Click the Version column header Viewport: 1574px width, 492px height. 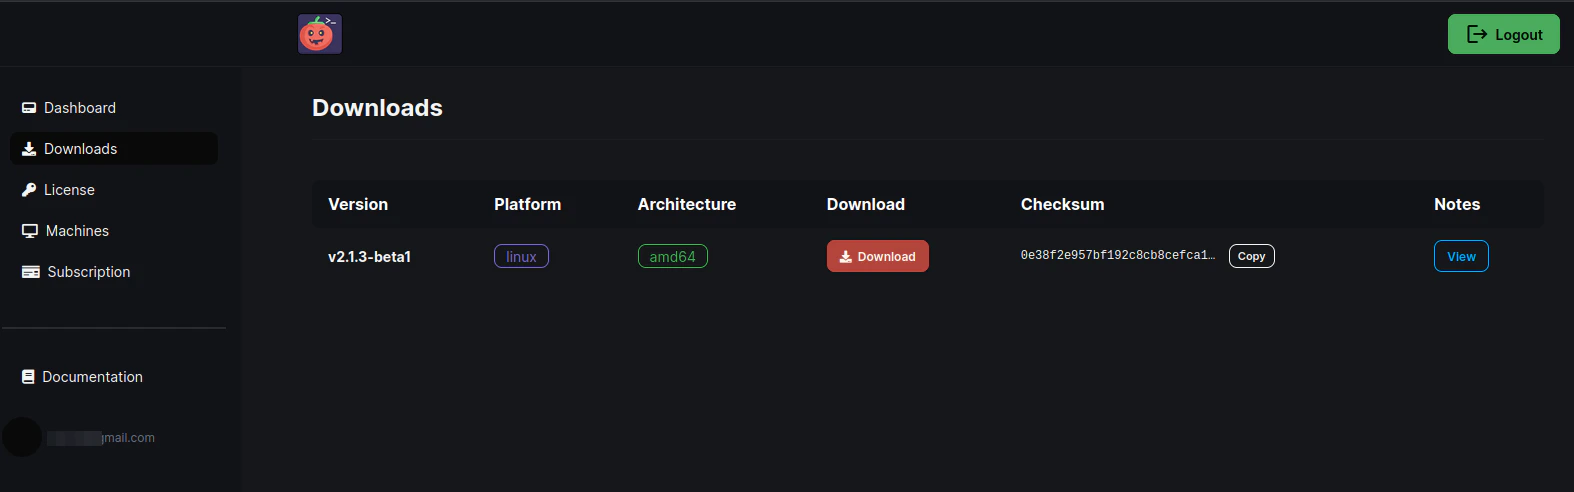358,204
